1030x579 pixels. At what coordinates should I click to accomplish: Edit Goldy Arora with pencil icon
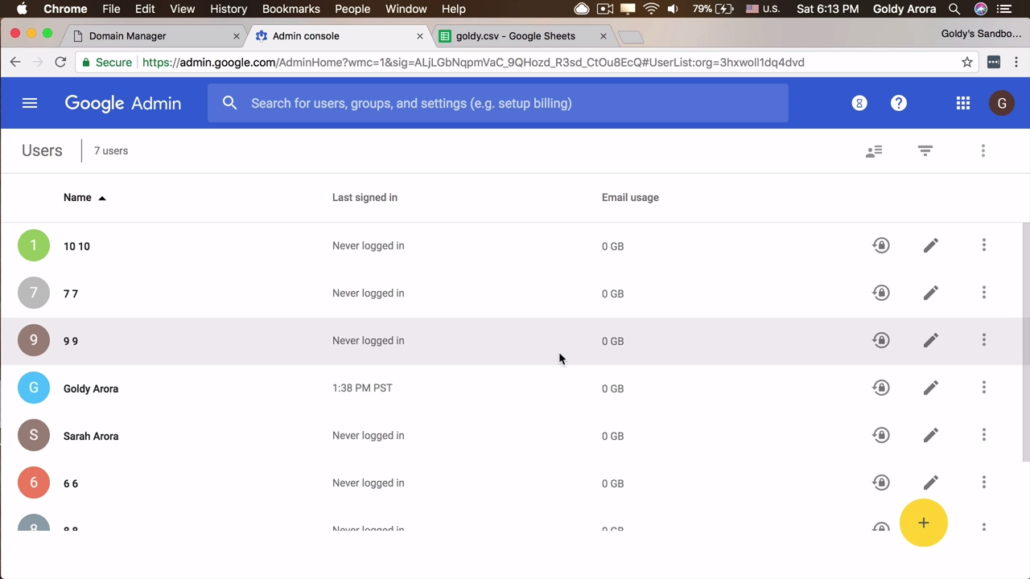[x=930, y=388]
